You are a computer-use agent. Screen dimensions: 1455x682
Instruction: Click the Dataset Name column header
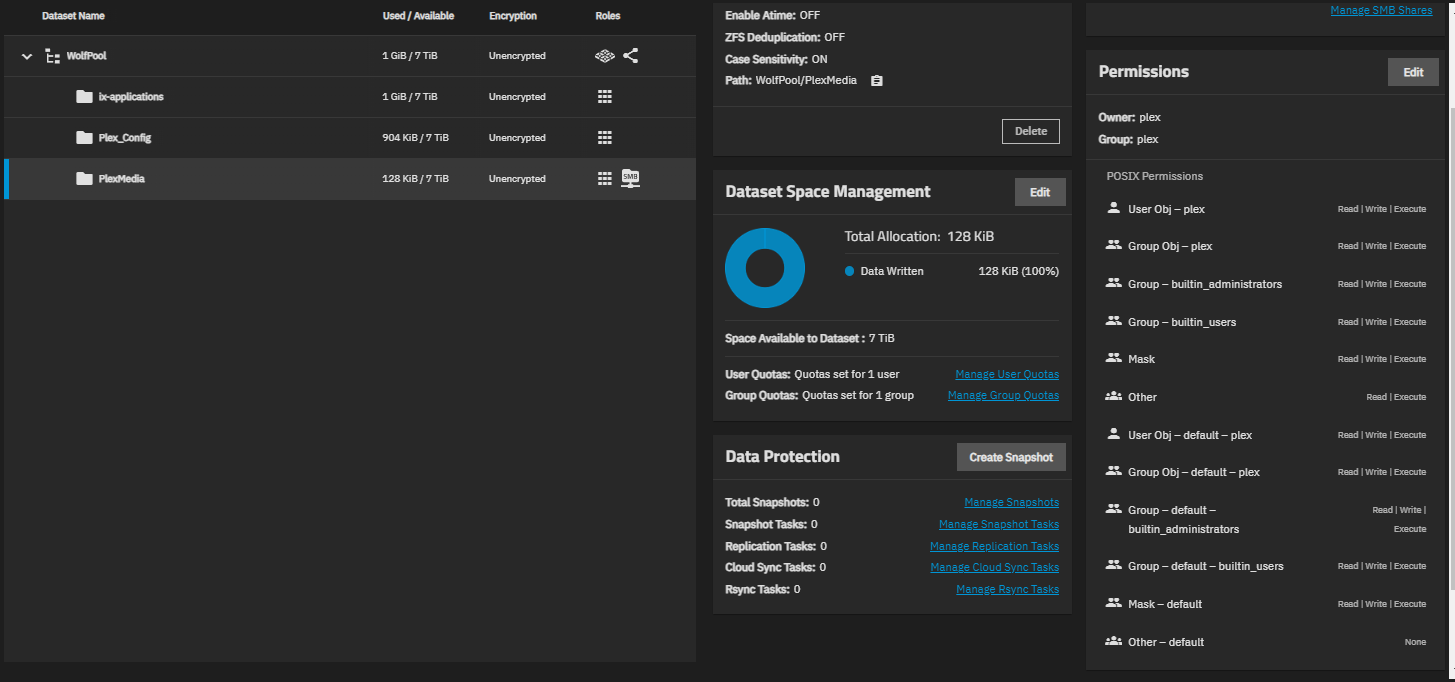pos(73,16)
